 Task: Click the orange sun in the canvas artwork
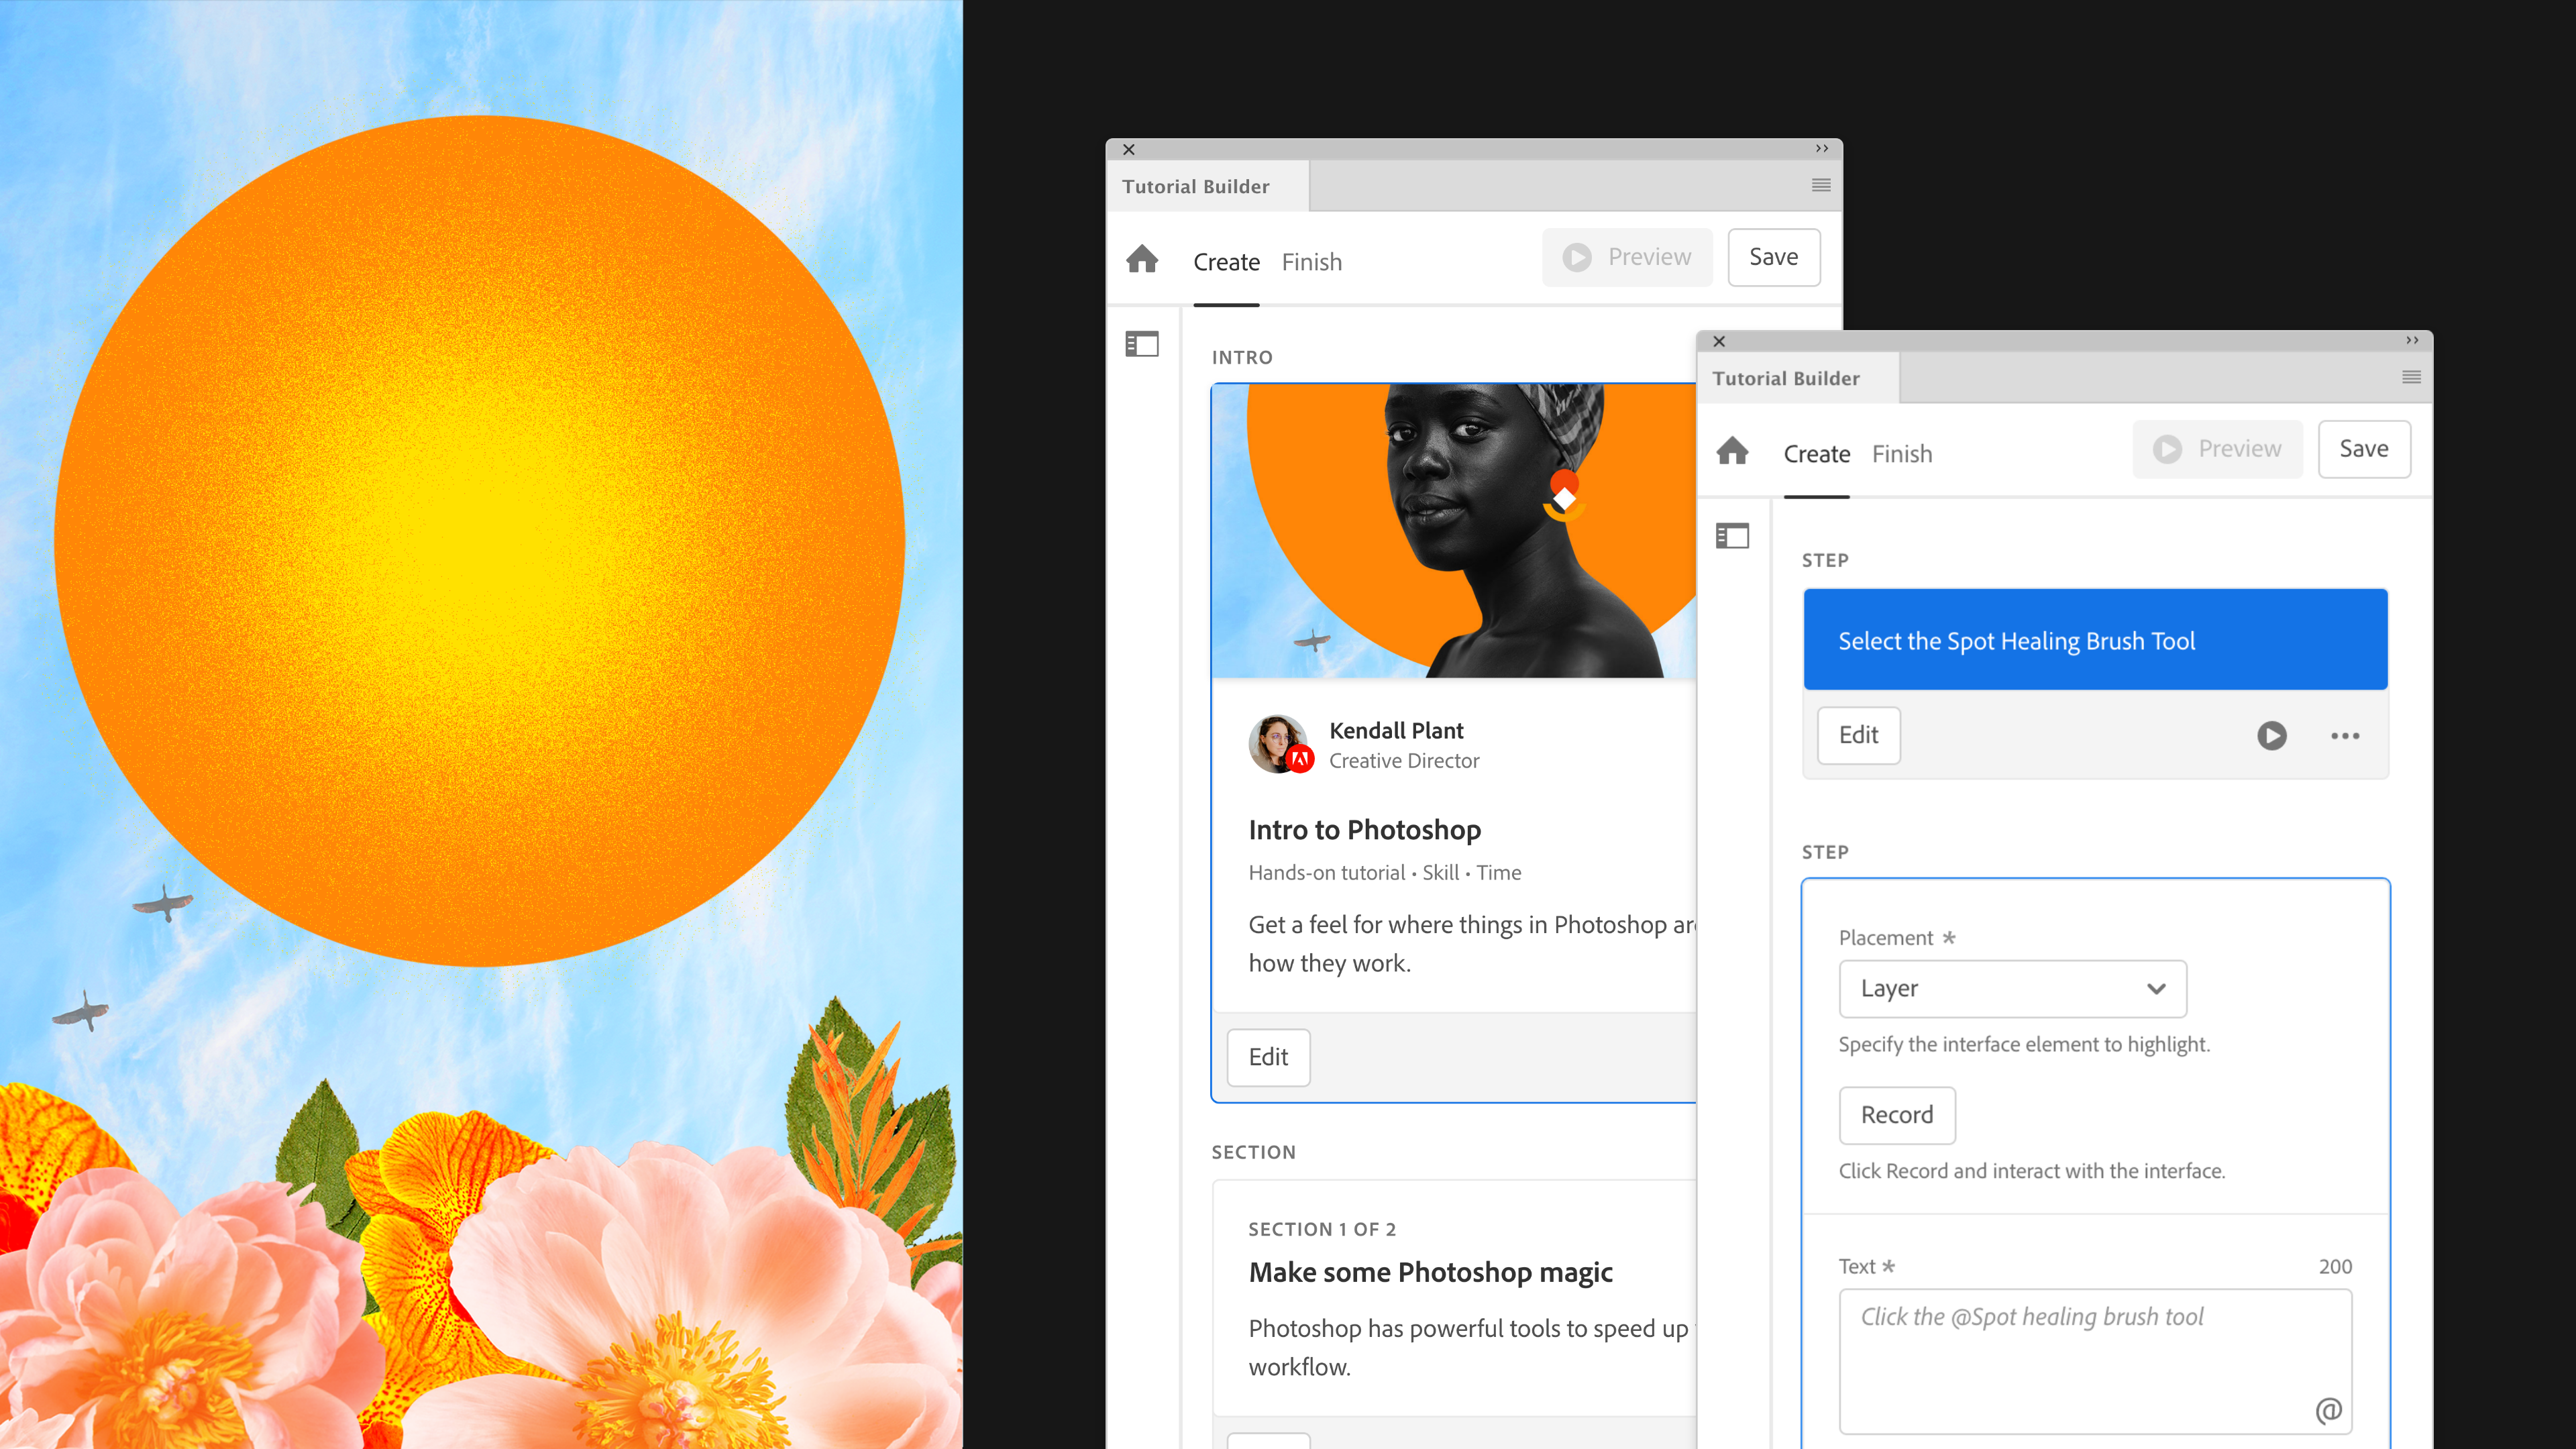(480, 541)
